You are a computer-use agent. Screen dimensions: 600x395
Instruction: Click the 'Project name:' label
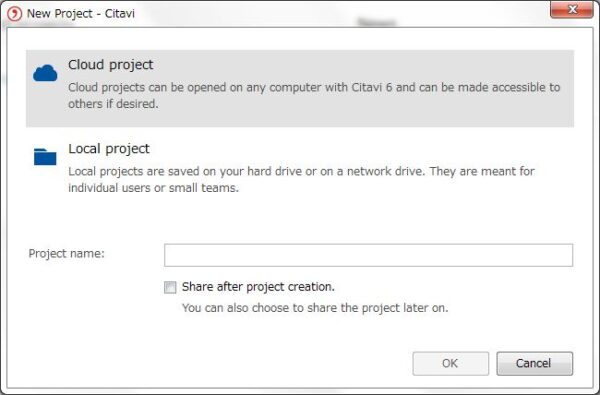pyautogui.click(x=67, y=253)
